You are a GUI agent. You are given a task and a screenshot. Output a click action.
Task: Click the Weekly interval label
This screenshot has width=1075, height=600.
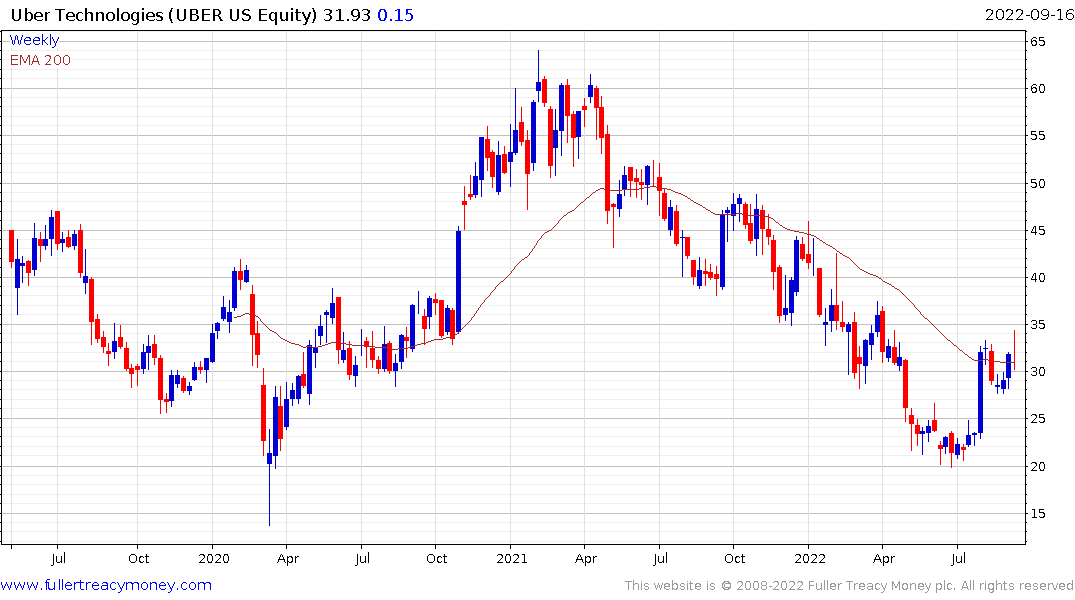tap(34, 40)
